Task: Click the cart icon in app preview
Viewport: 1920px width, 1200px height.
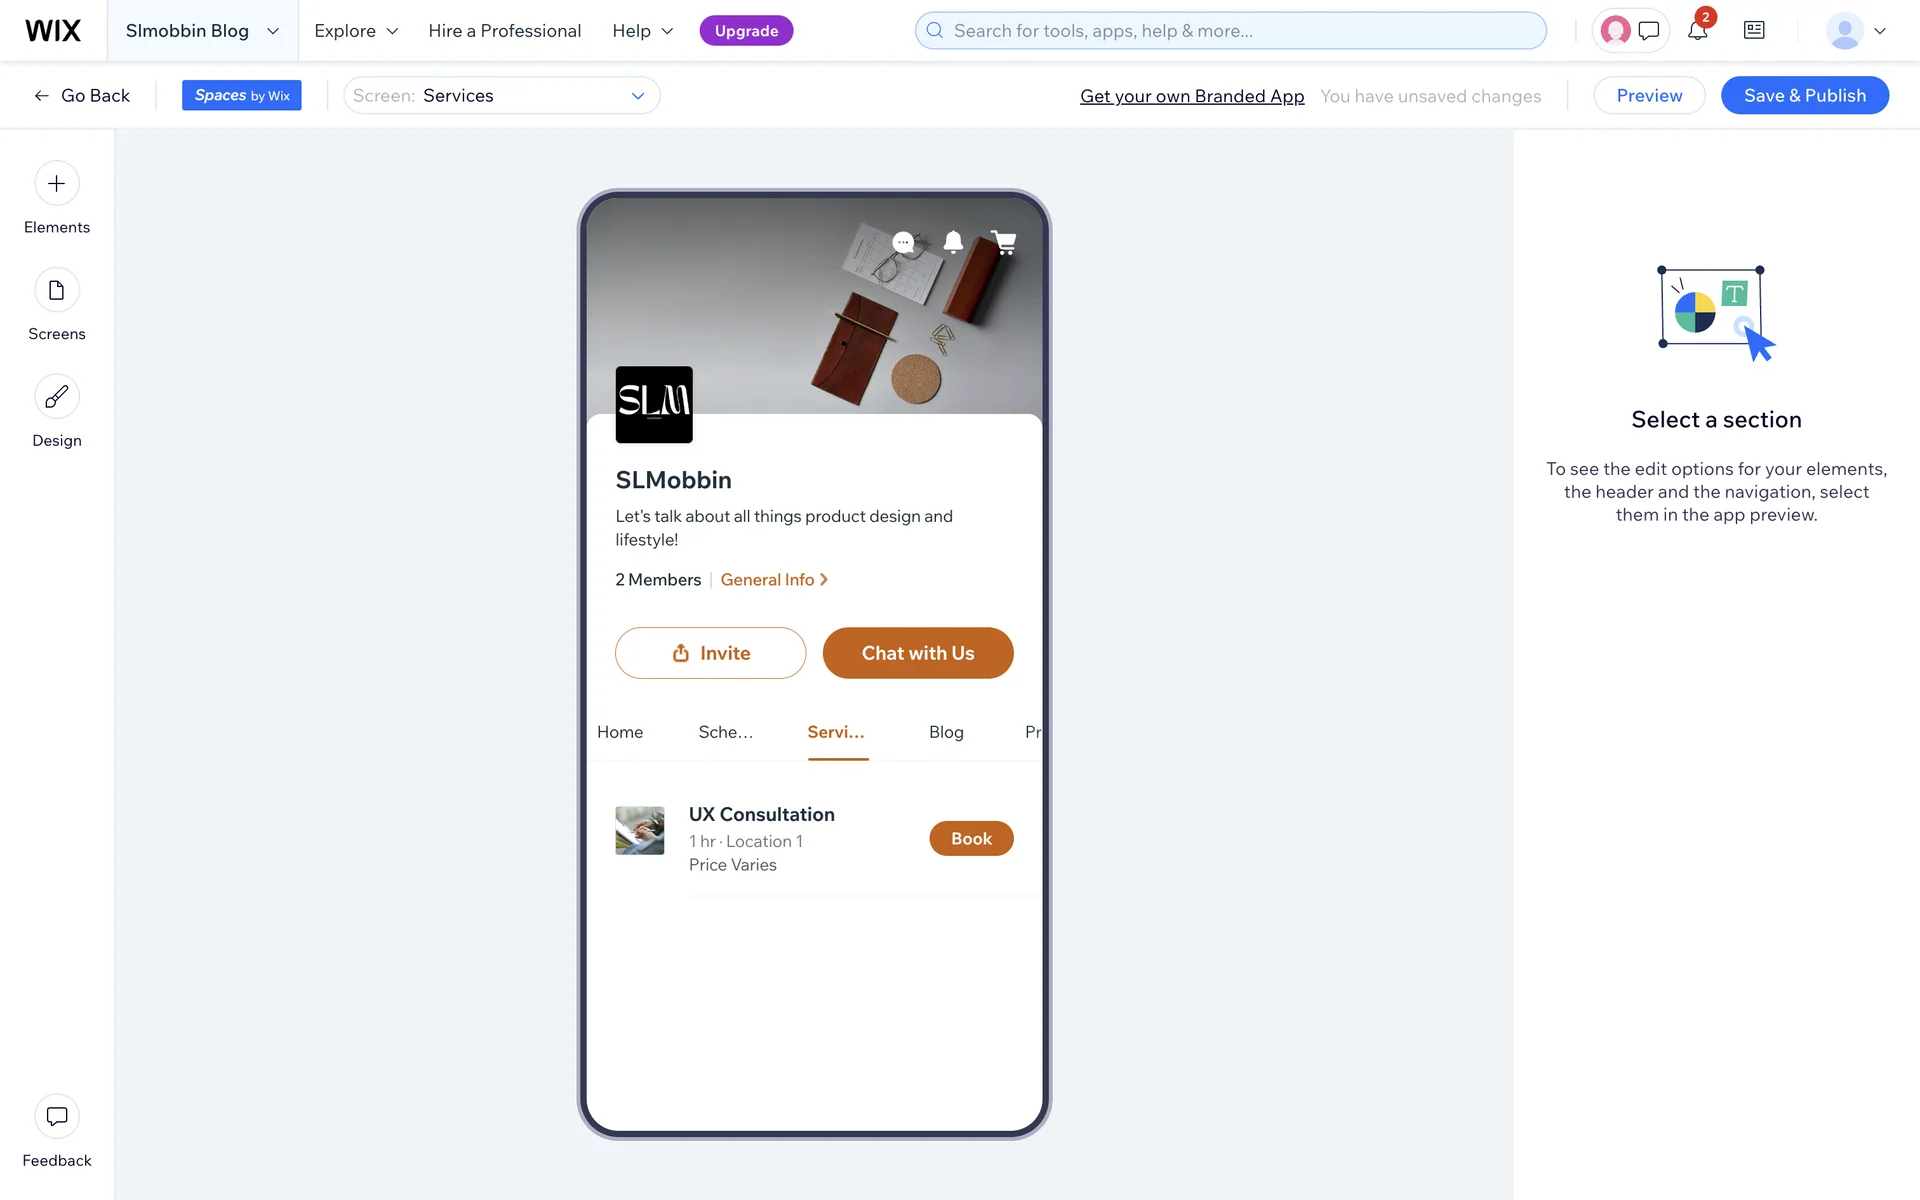Action: [x=1003, y=242]
